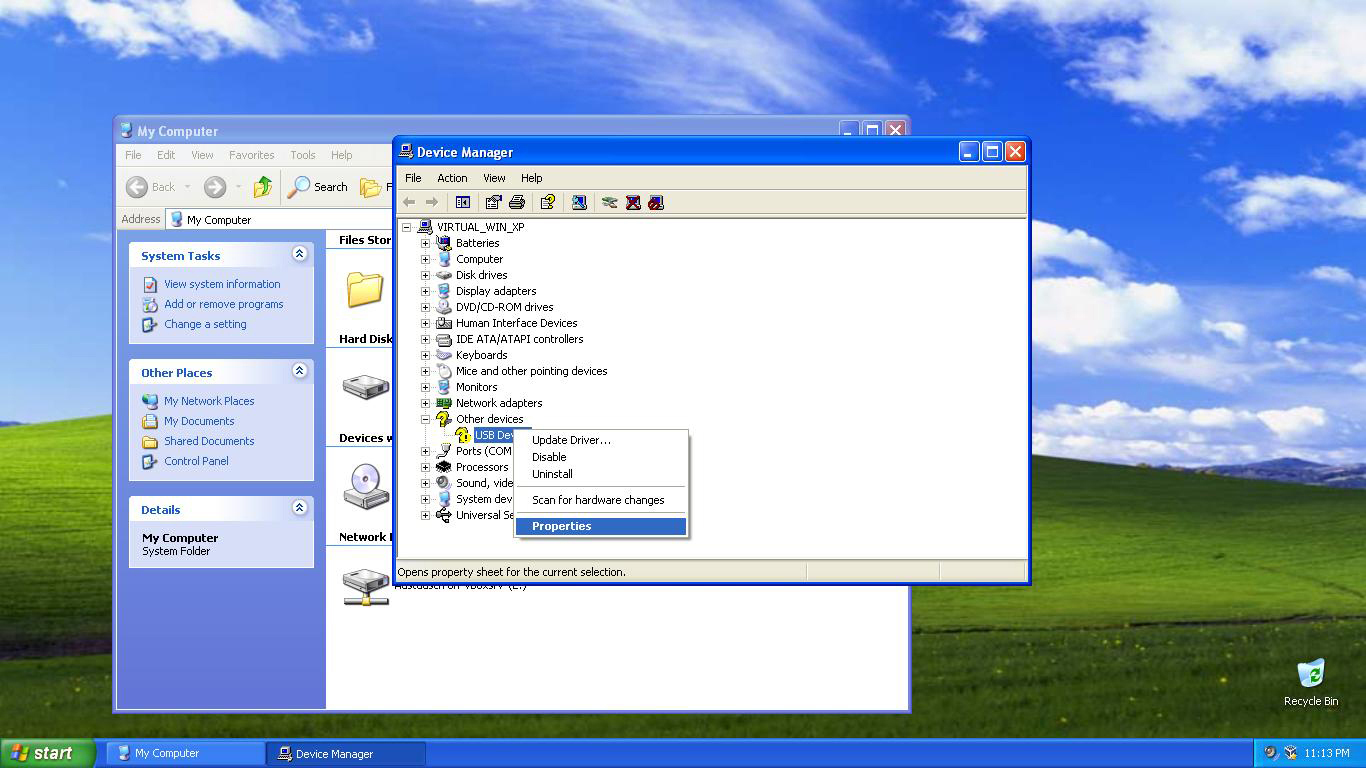Select the CD drive icon in My Computer
The image size is (1366, 768).
point(366,486)
